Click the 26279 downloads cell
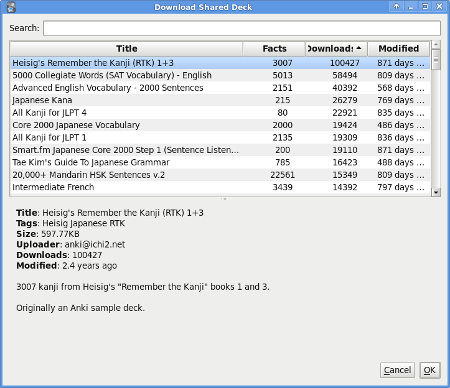 [345, 100]
